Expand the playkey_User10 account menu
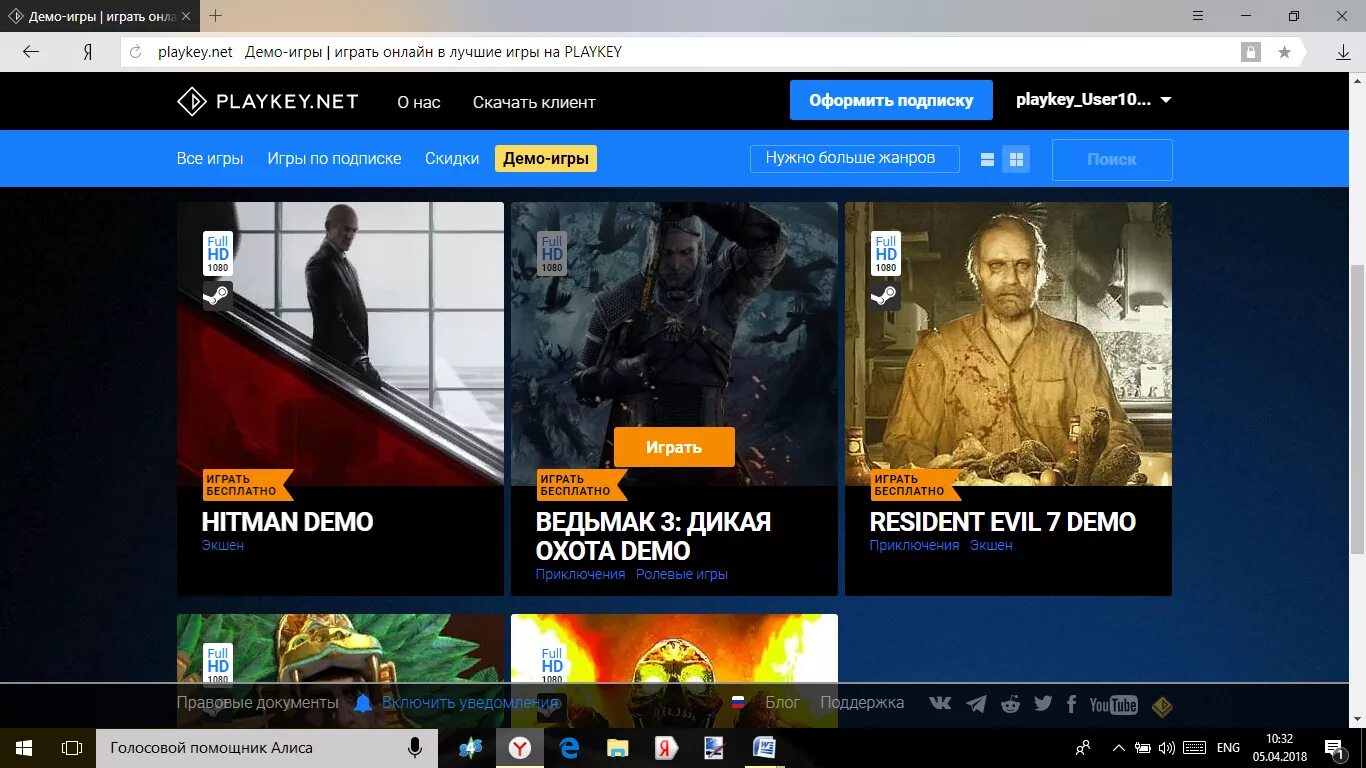The height and width of the screenshot is (768, 1366). point(1092,100)
